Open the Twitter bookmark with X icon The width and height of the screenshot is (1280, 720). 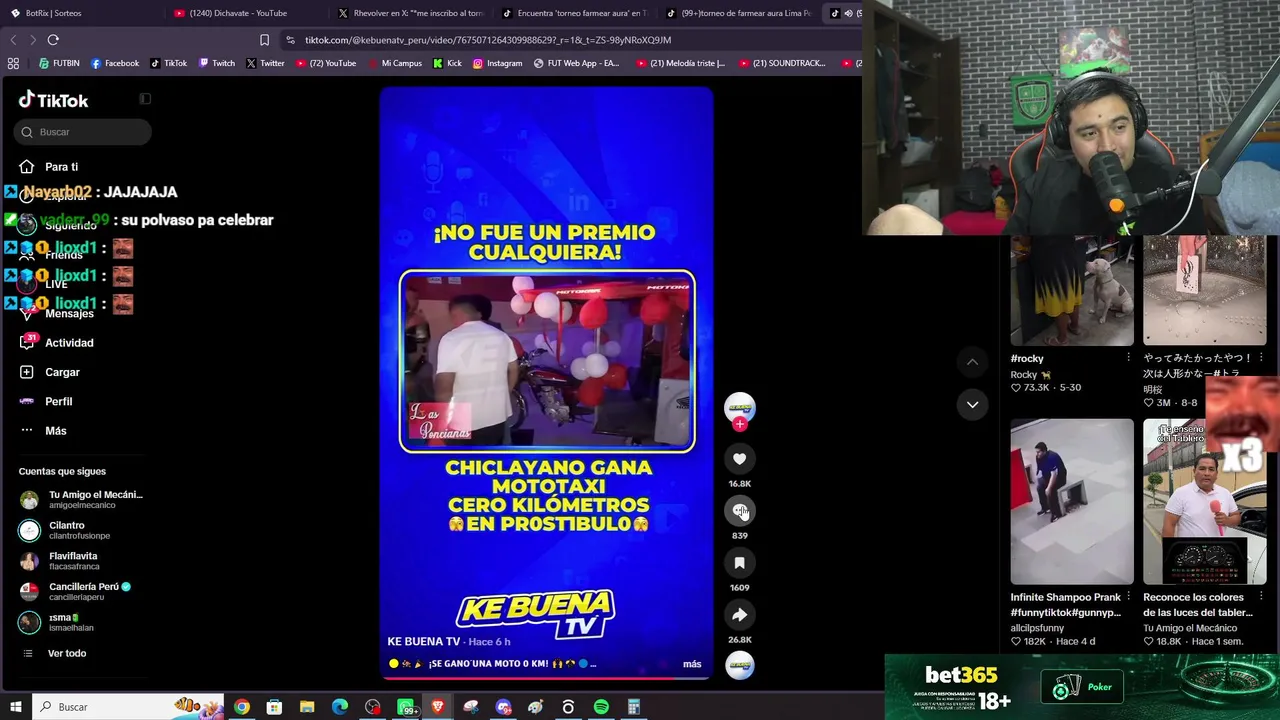pyautogui.click(x=265, y=63)
